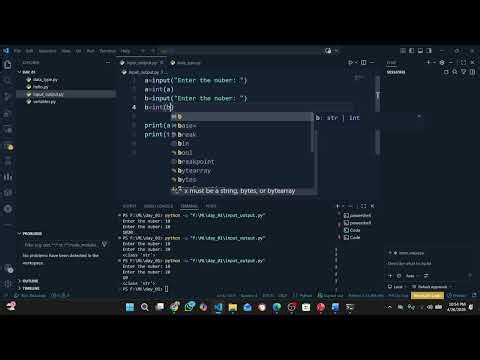
Task: Open the Terminal menu
Action: point(108,51)
